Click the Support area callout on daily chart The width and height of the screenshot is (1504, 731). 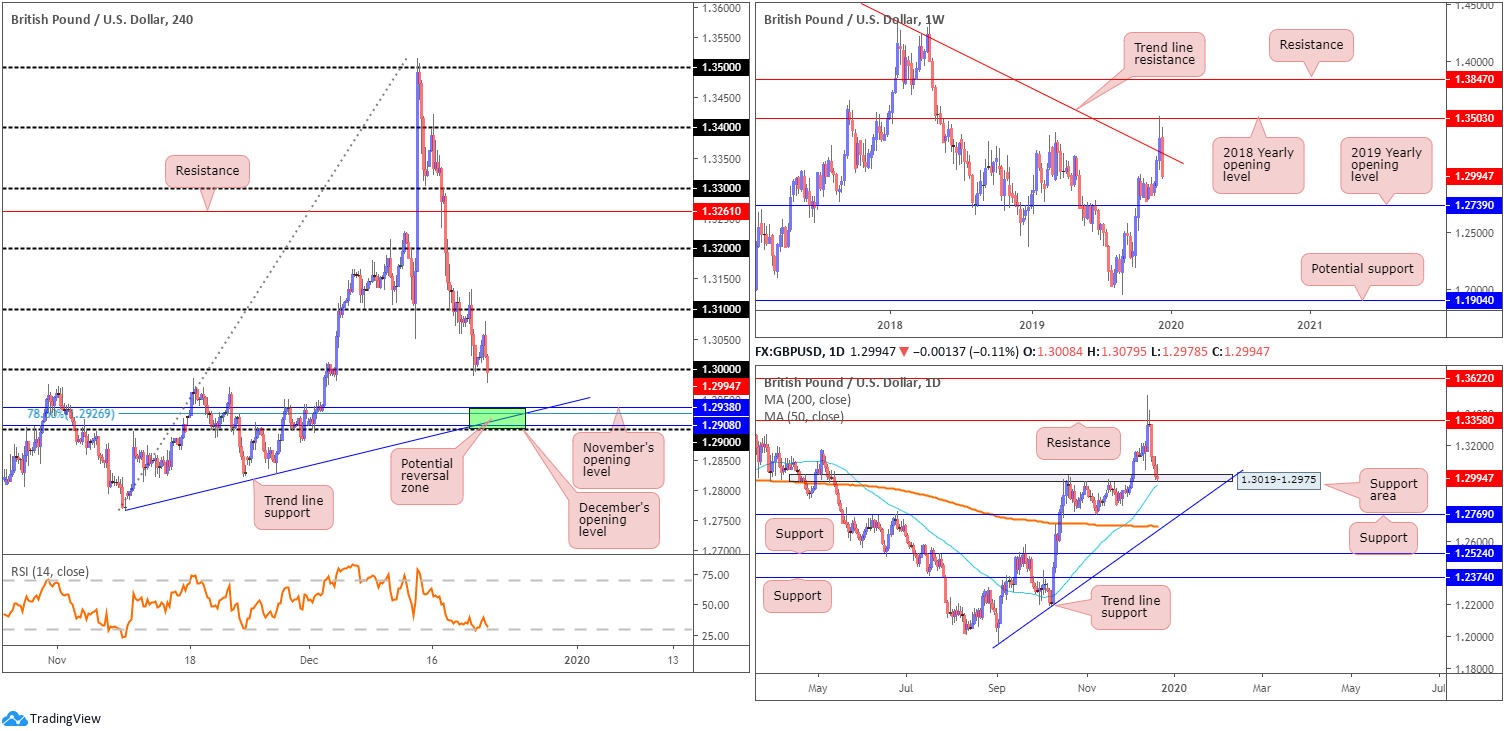pos(1393,491)
